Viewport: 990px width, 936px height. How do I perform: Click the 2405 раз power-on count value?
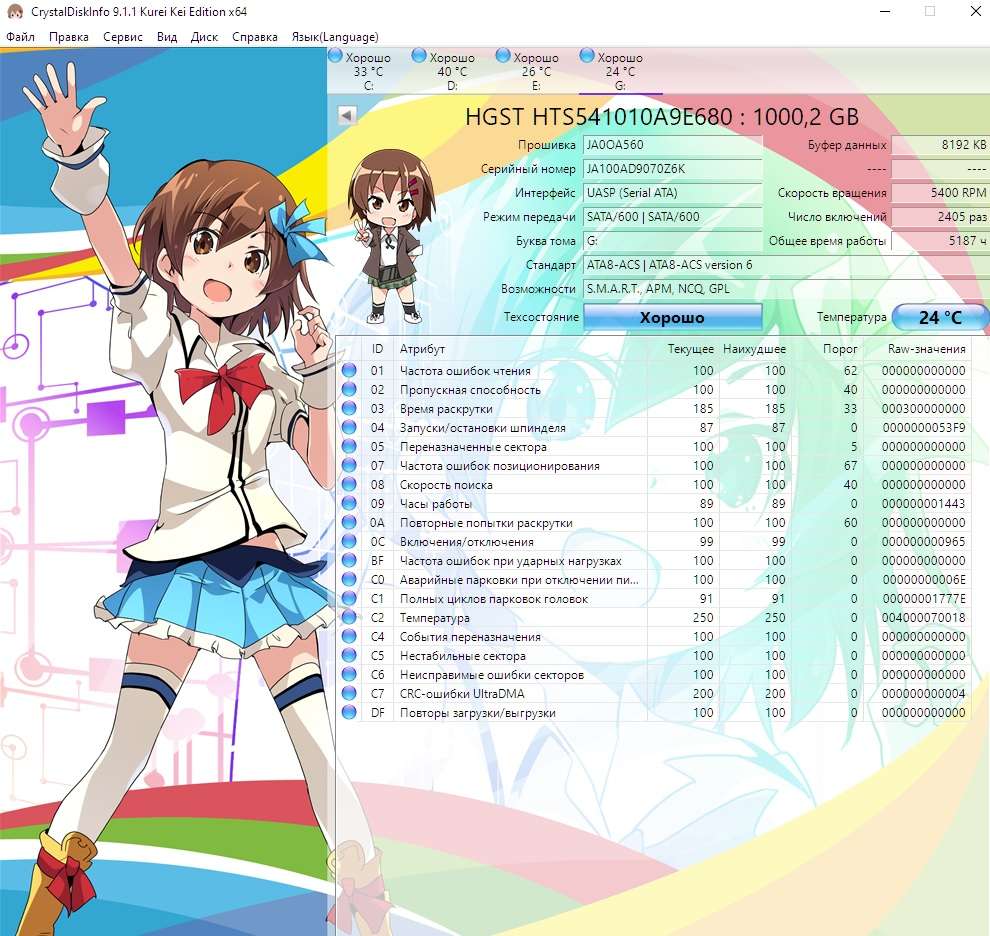click(940, 217)
